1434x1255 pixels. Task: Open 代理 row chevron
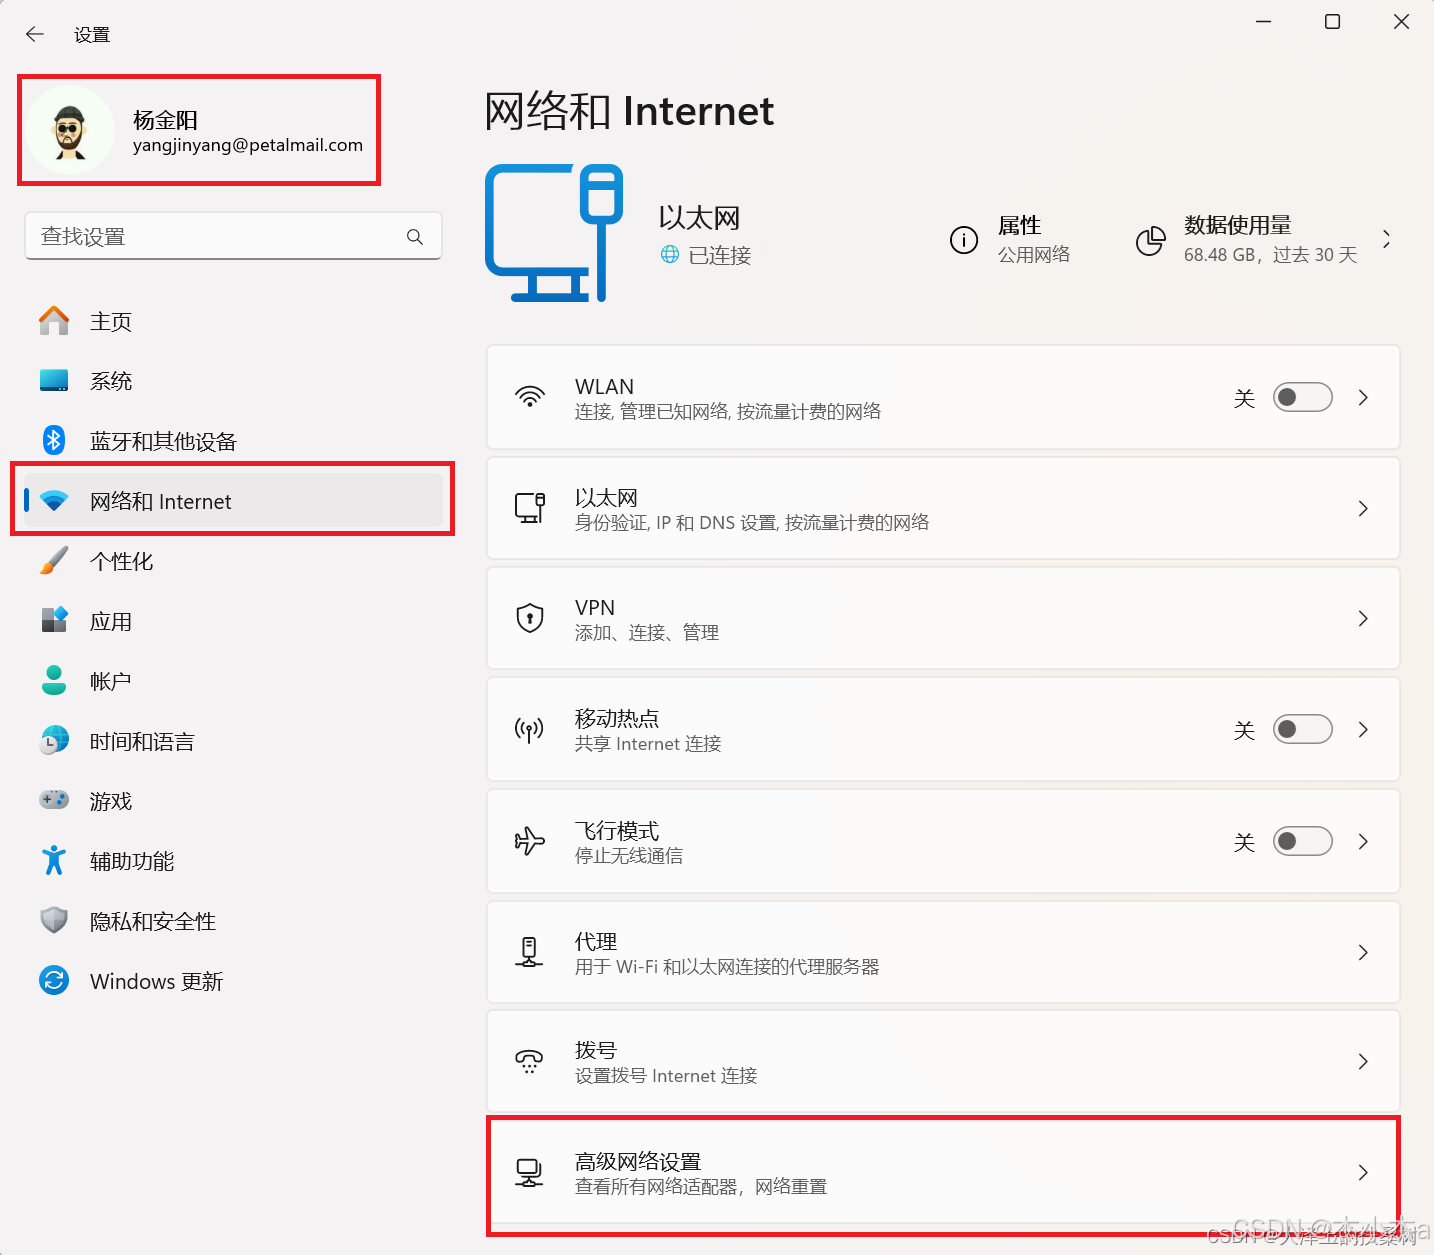tap(1363, 952)
